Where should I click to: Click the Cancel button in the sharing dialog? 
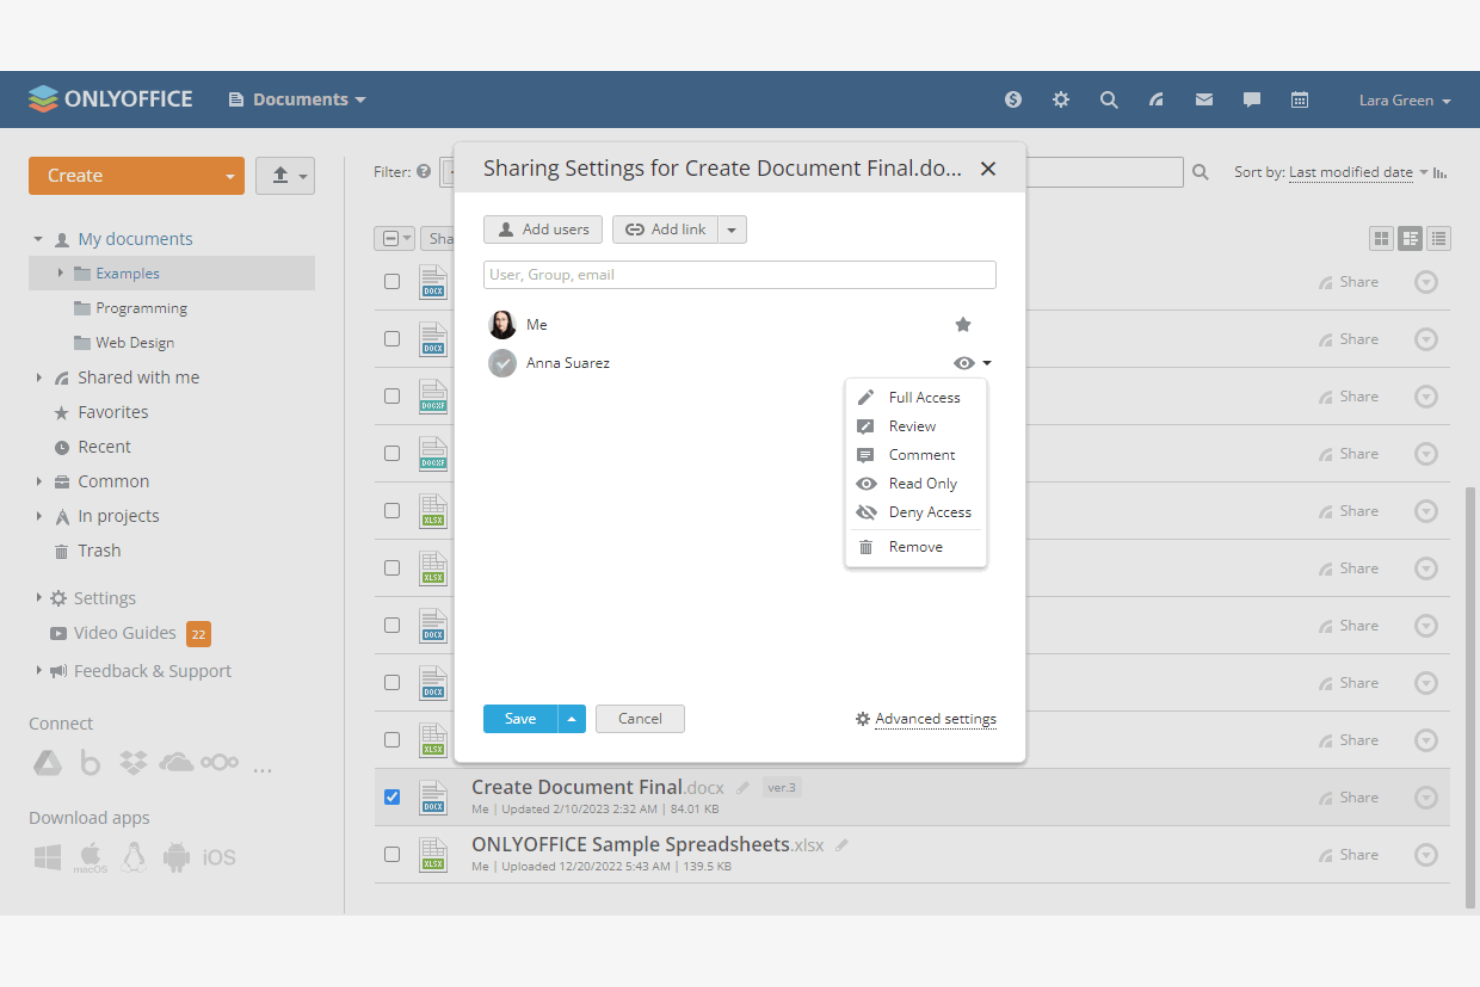click(x=639, y=718)
